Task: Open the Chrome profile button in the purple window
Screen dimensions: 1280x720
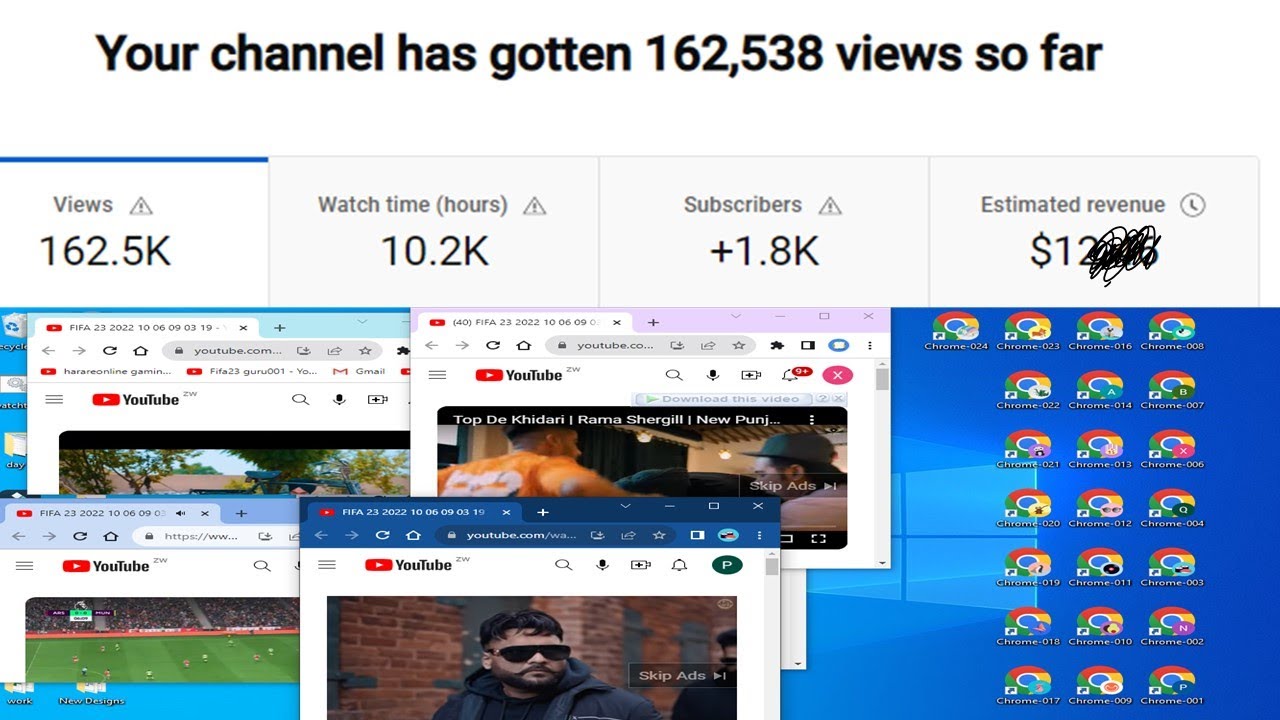Action: pyautogui.click(x=839, y=345)
